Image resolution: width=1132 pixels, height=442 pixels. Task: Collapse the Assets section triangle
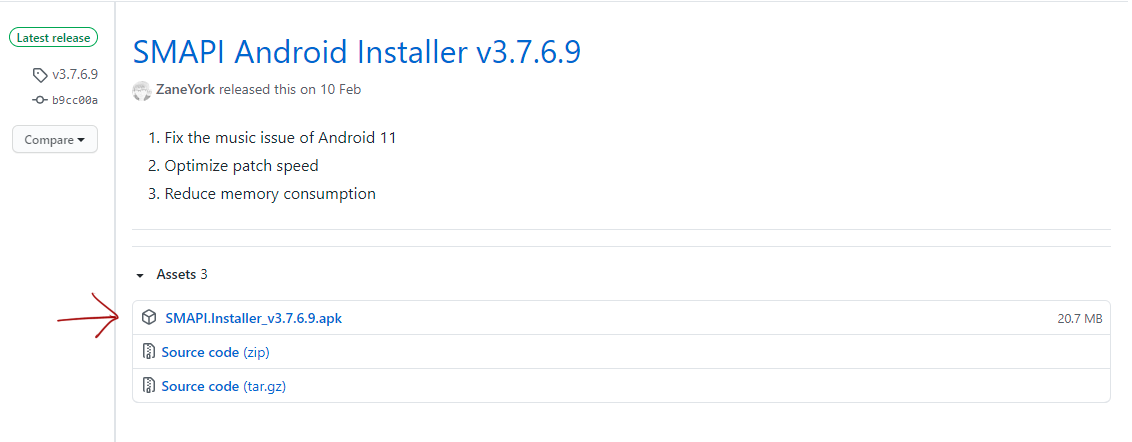(x=140, y=275)
